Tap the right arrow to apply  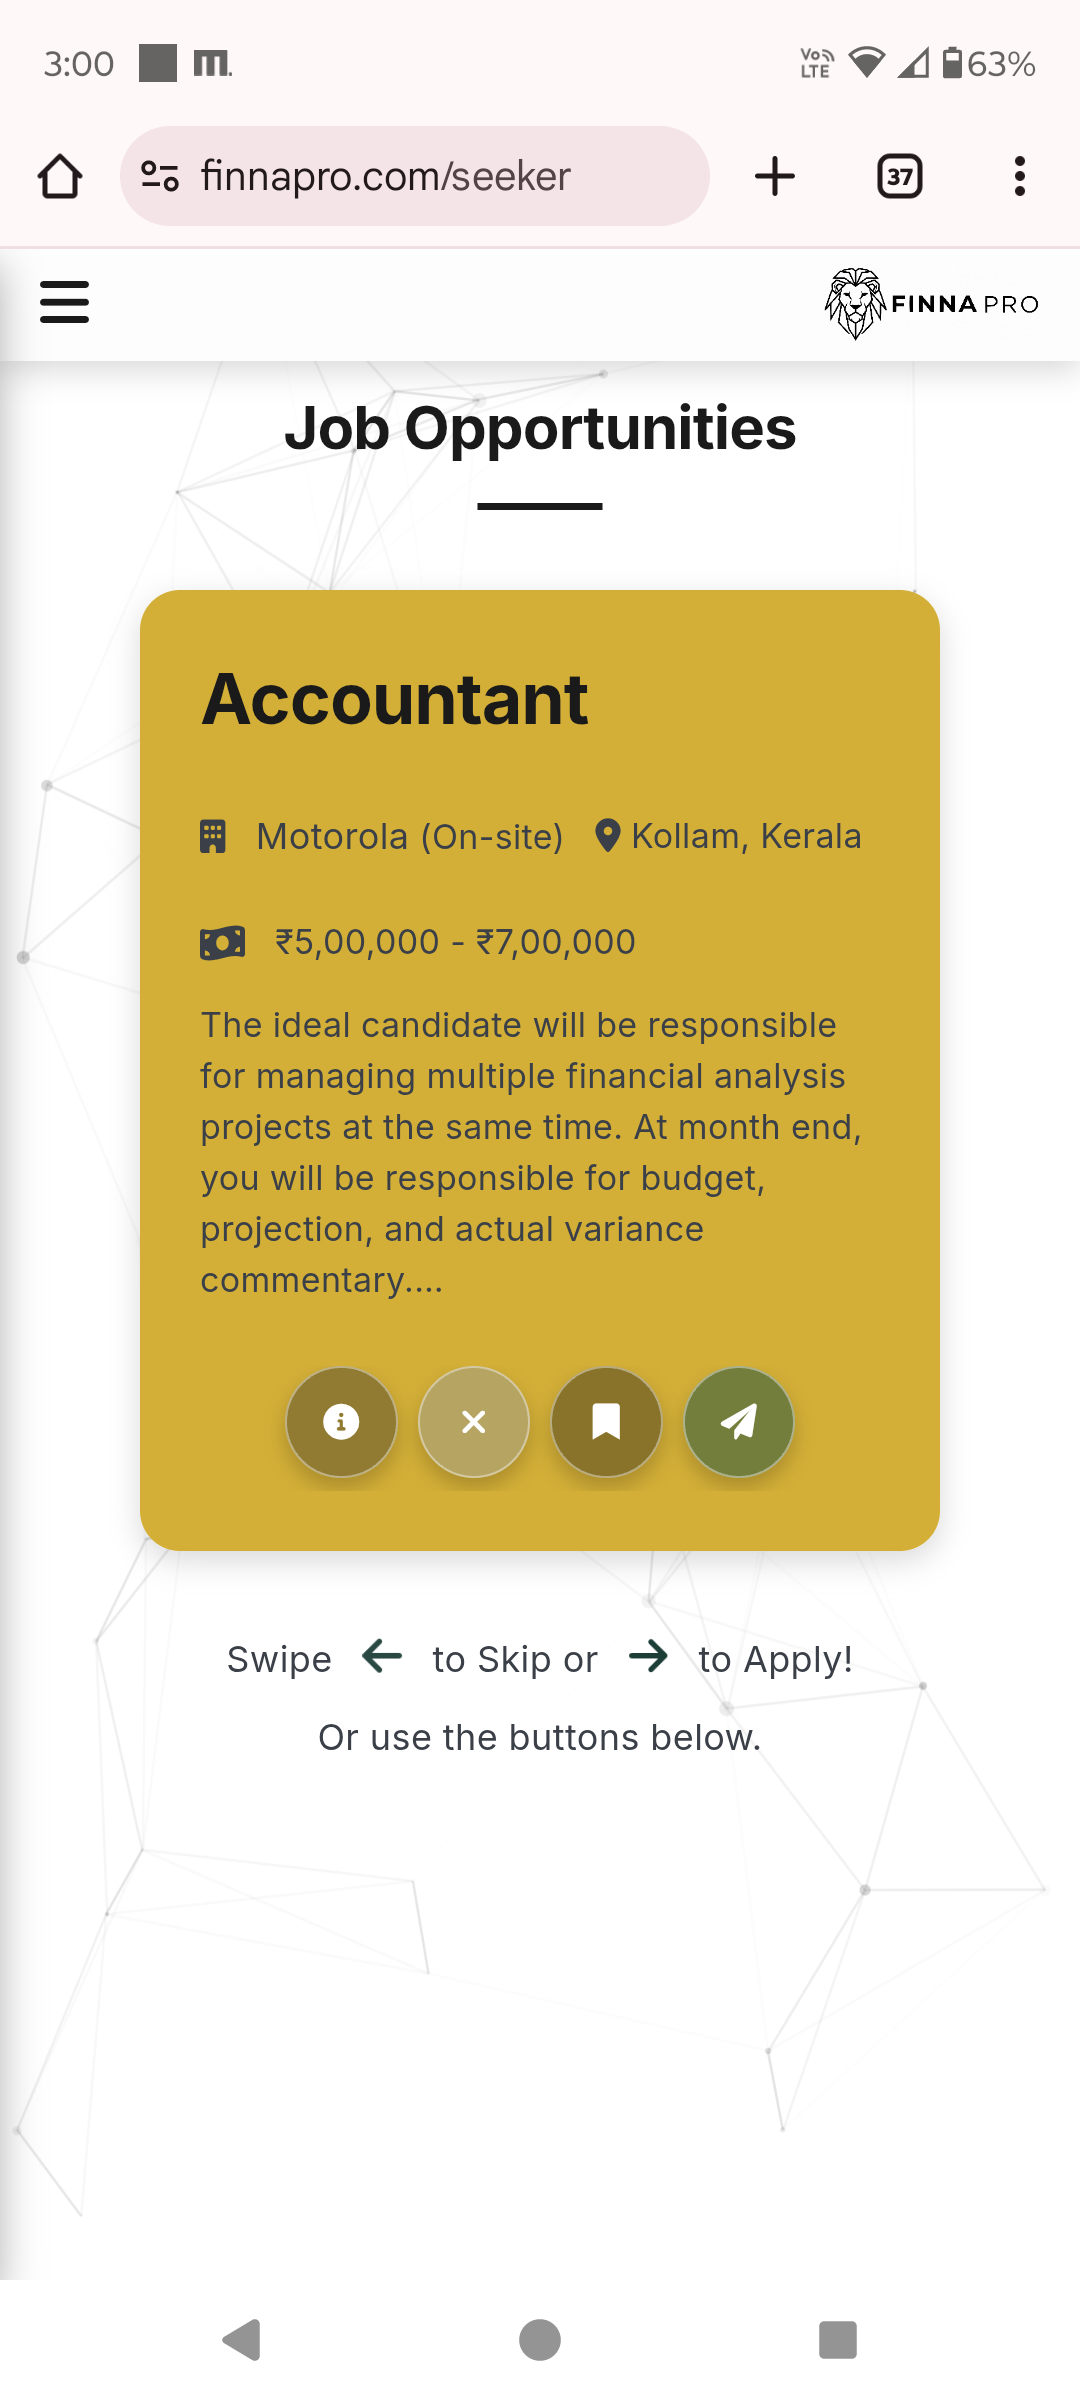pyautogui.click(x=648, y=1656)
